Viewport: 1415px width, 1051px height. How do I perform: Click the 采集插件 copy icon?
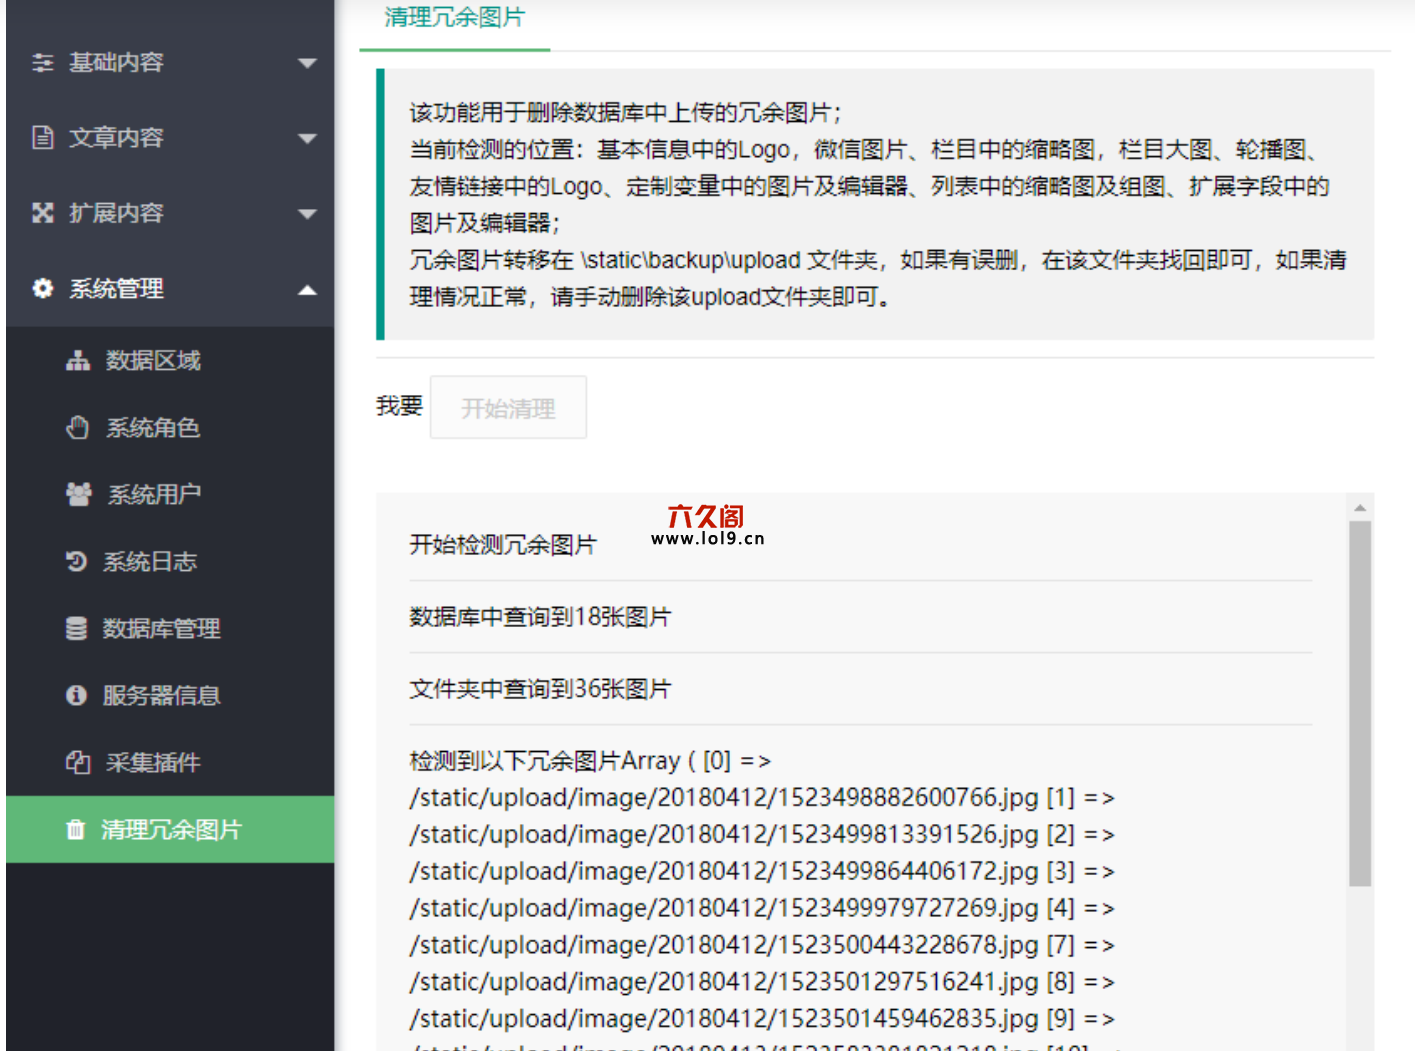click(x=78, y=763)
